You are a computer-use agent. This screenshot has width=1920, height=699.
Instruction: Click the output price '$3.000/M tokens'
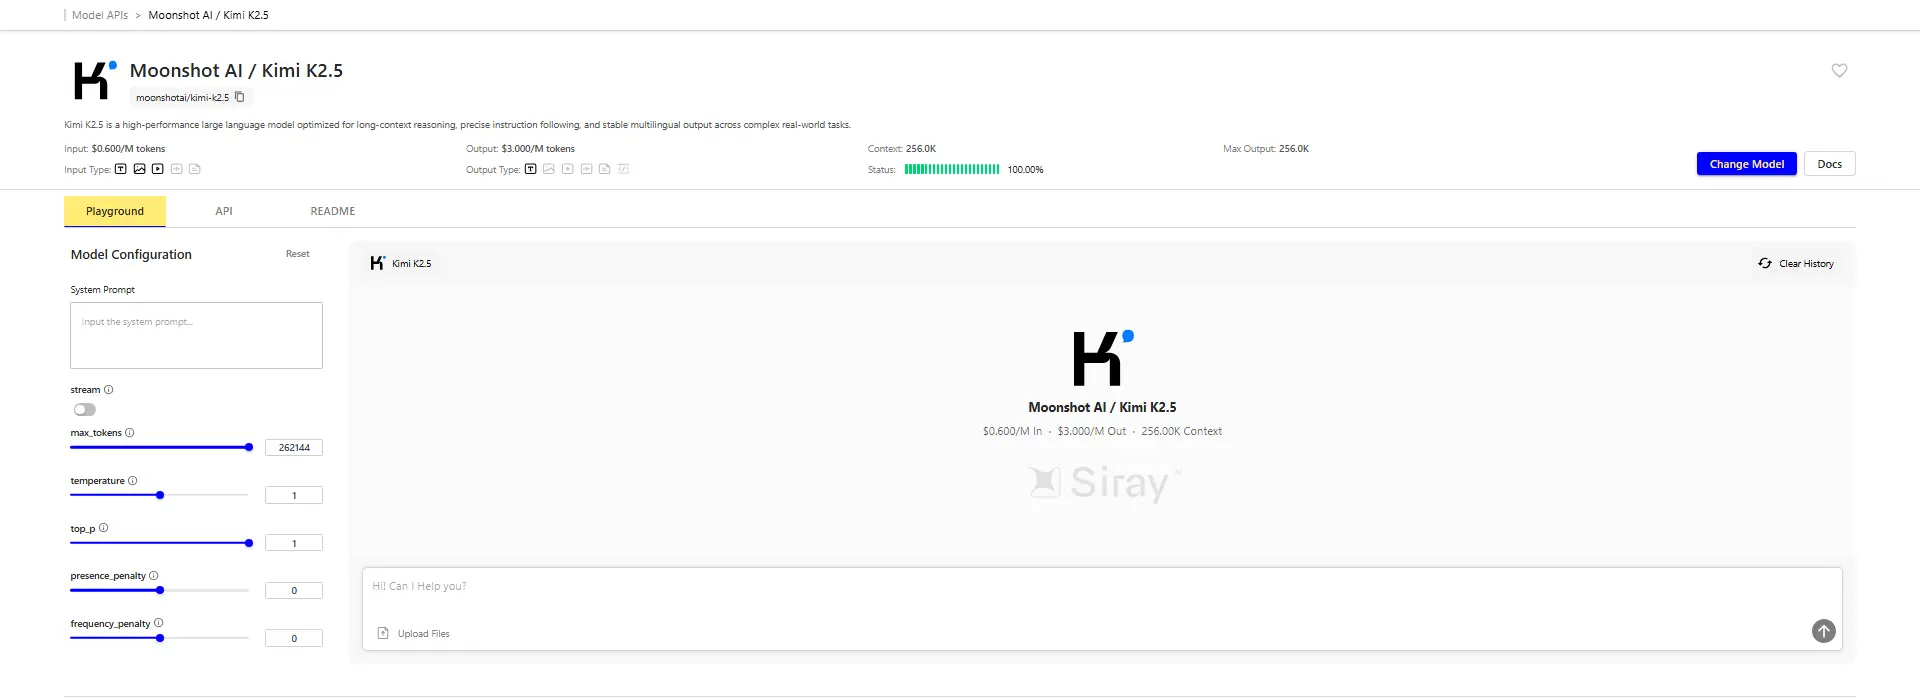[x=538, y=149]
